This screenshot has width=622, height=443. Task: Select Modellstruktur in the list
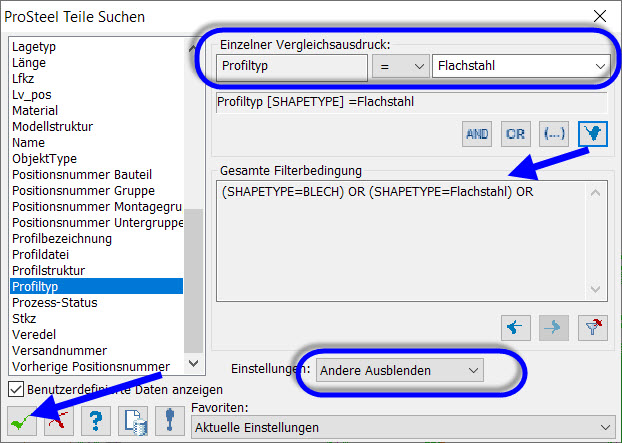[x=96, y=127]
